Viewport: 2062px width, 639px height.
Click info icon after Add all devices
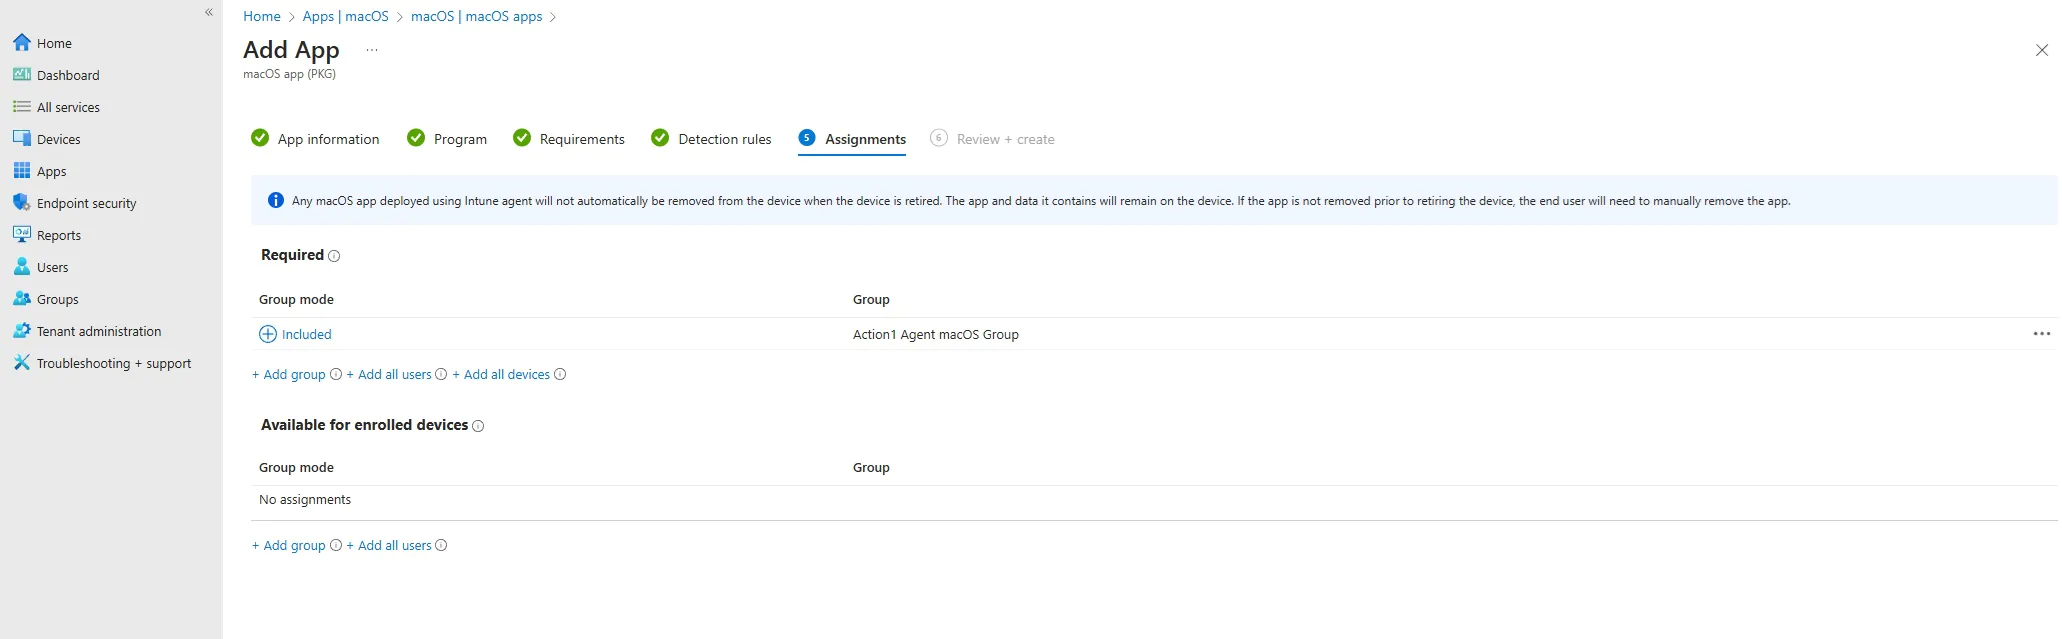560,374
